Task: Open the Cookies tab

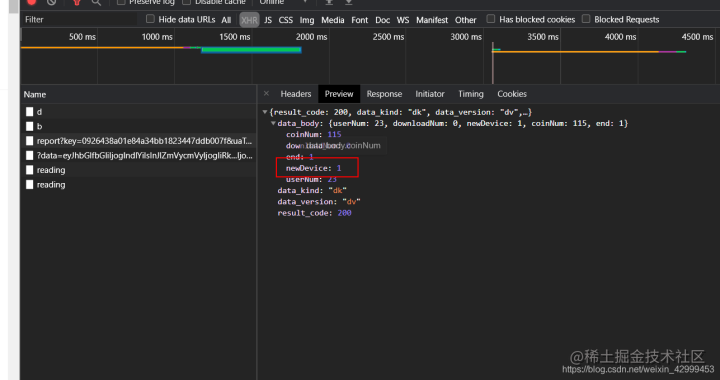Action: pyautogui.click(x=512, y=94)
